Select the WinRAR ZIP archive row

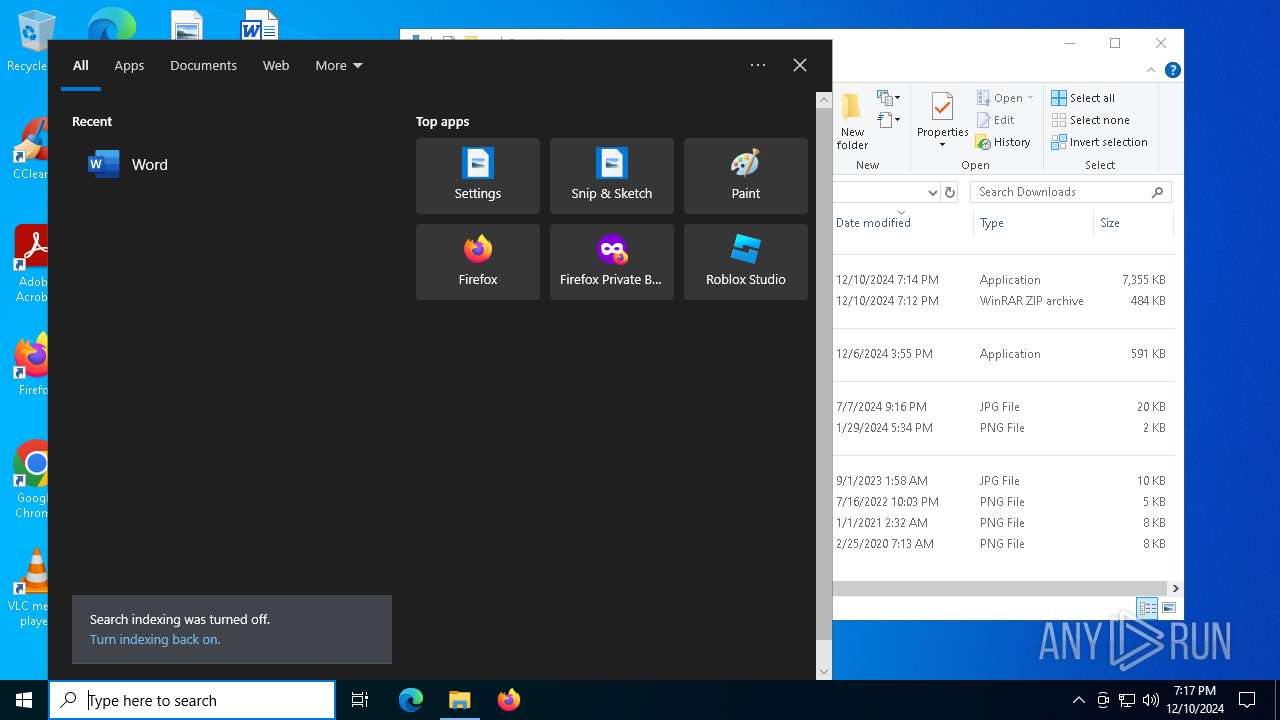(x=1003, y=301)
